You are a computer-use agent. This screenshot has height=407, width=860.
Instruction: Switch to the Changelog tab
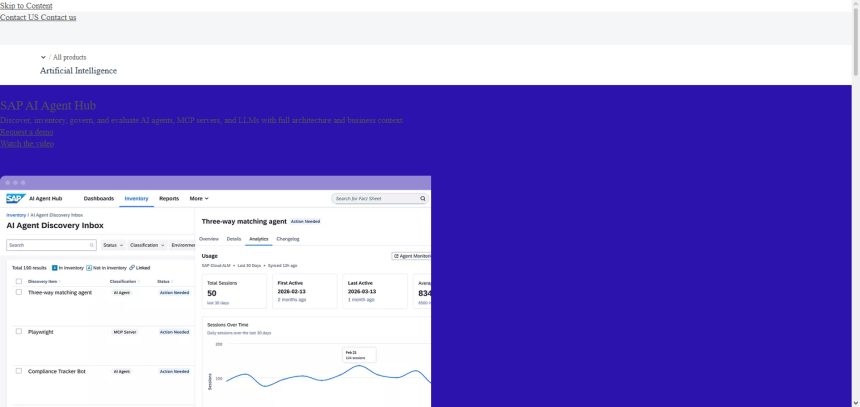(x=288, y=239)
